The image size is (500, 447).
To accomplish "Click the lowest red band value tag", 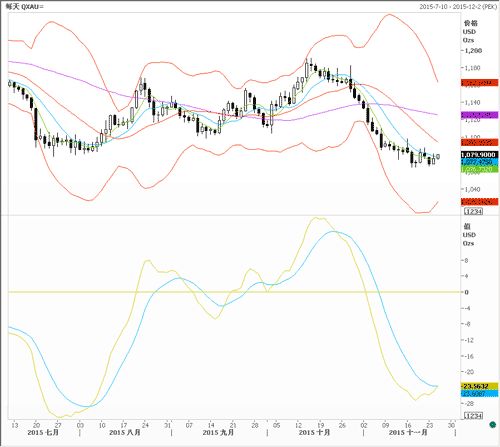I will (x=480, y=201).
